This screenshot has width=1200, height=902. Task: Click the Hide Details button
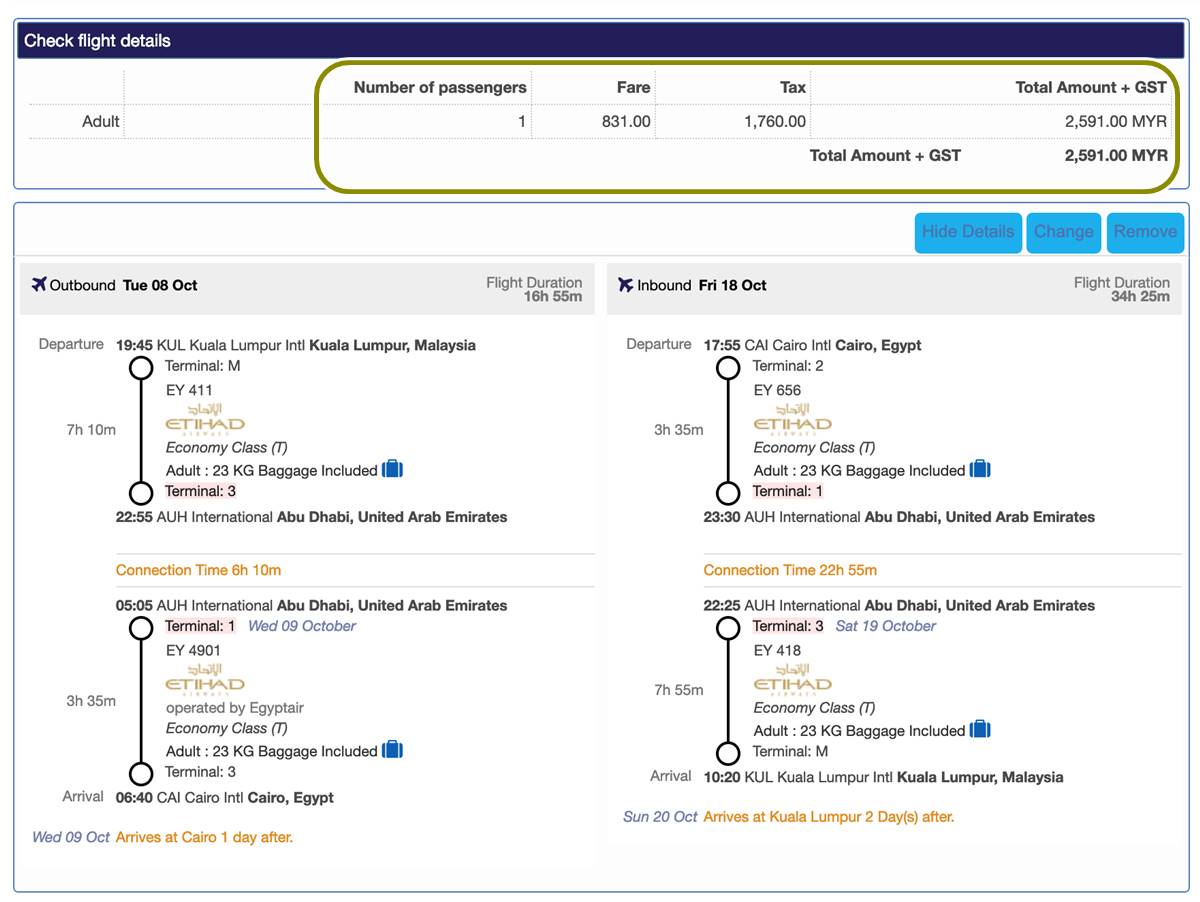(x=968, y=232)
